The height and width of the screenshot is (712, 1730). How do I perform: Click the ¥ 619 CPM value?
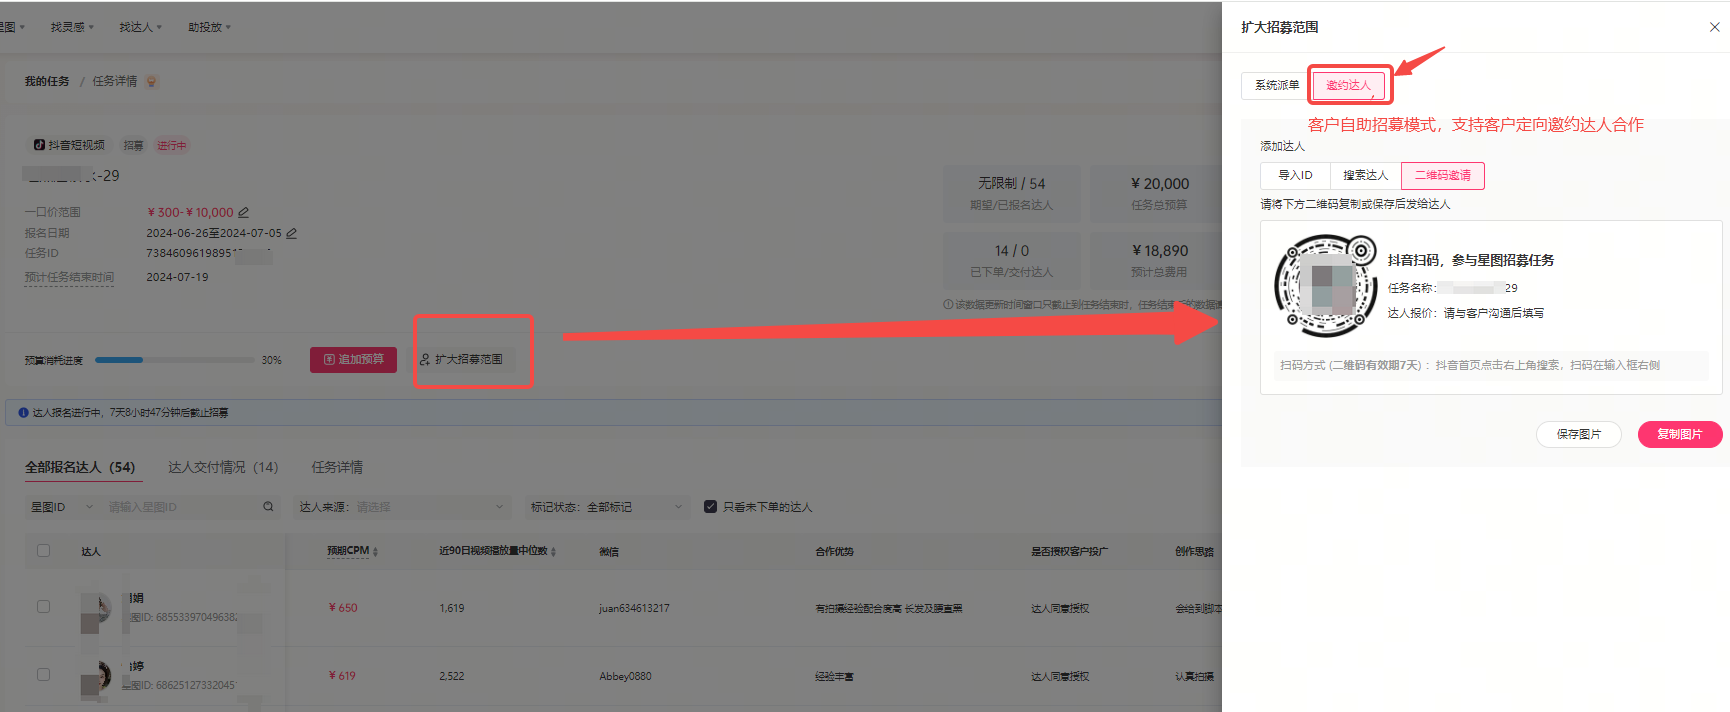(342, 676)
